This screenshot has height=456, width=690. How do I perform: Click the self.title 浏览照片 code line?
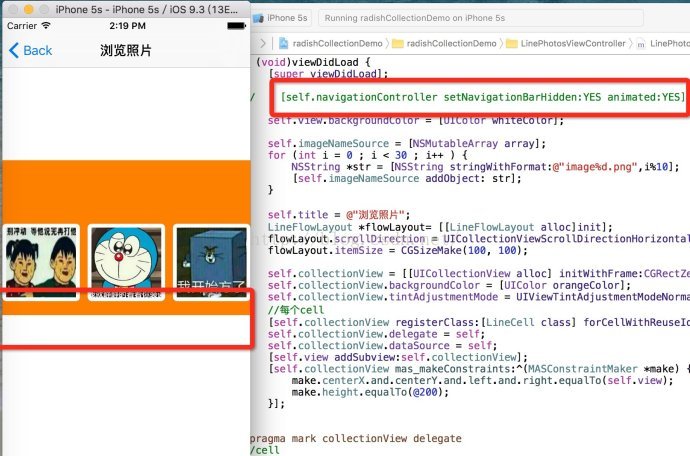(339, 215)
